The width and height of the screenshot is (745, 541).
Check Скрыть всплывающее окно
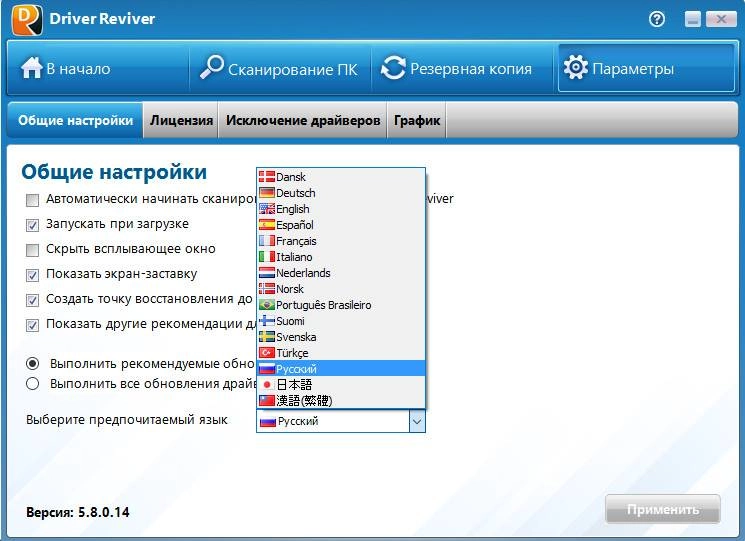32,250
